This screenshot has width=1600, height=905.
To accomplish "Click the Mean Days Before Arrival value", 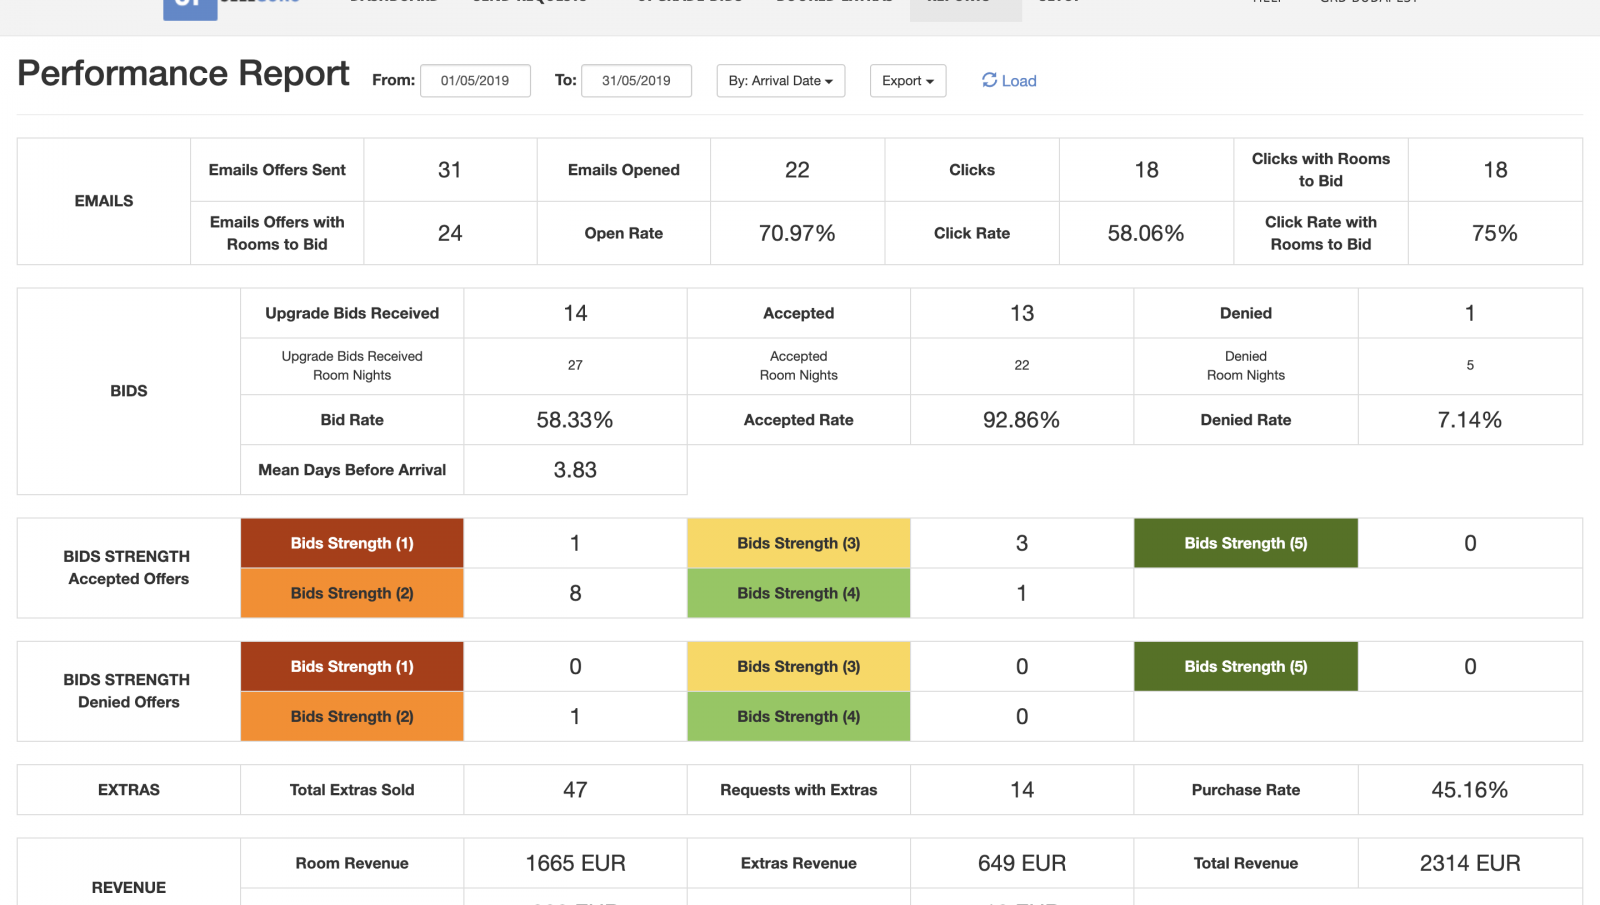I will click(575, 470).
